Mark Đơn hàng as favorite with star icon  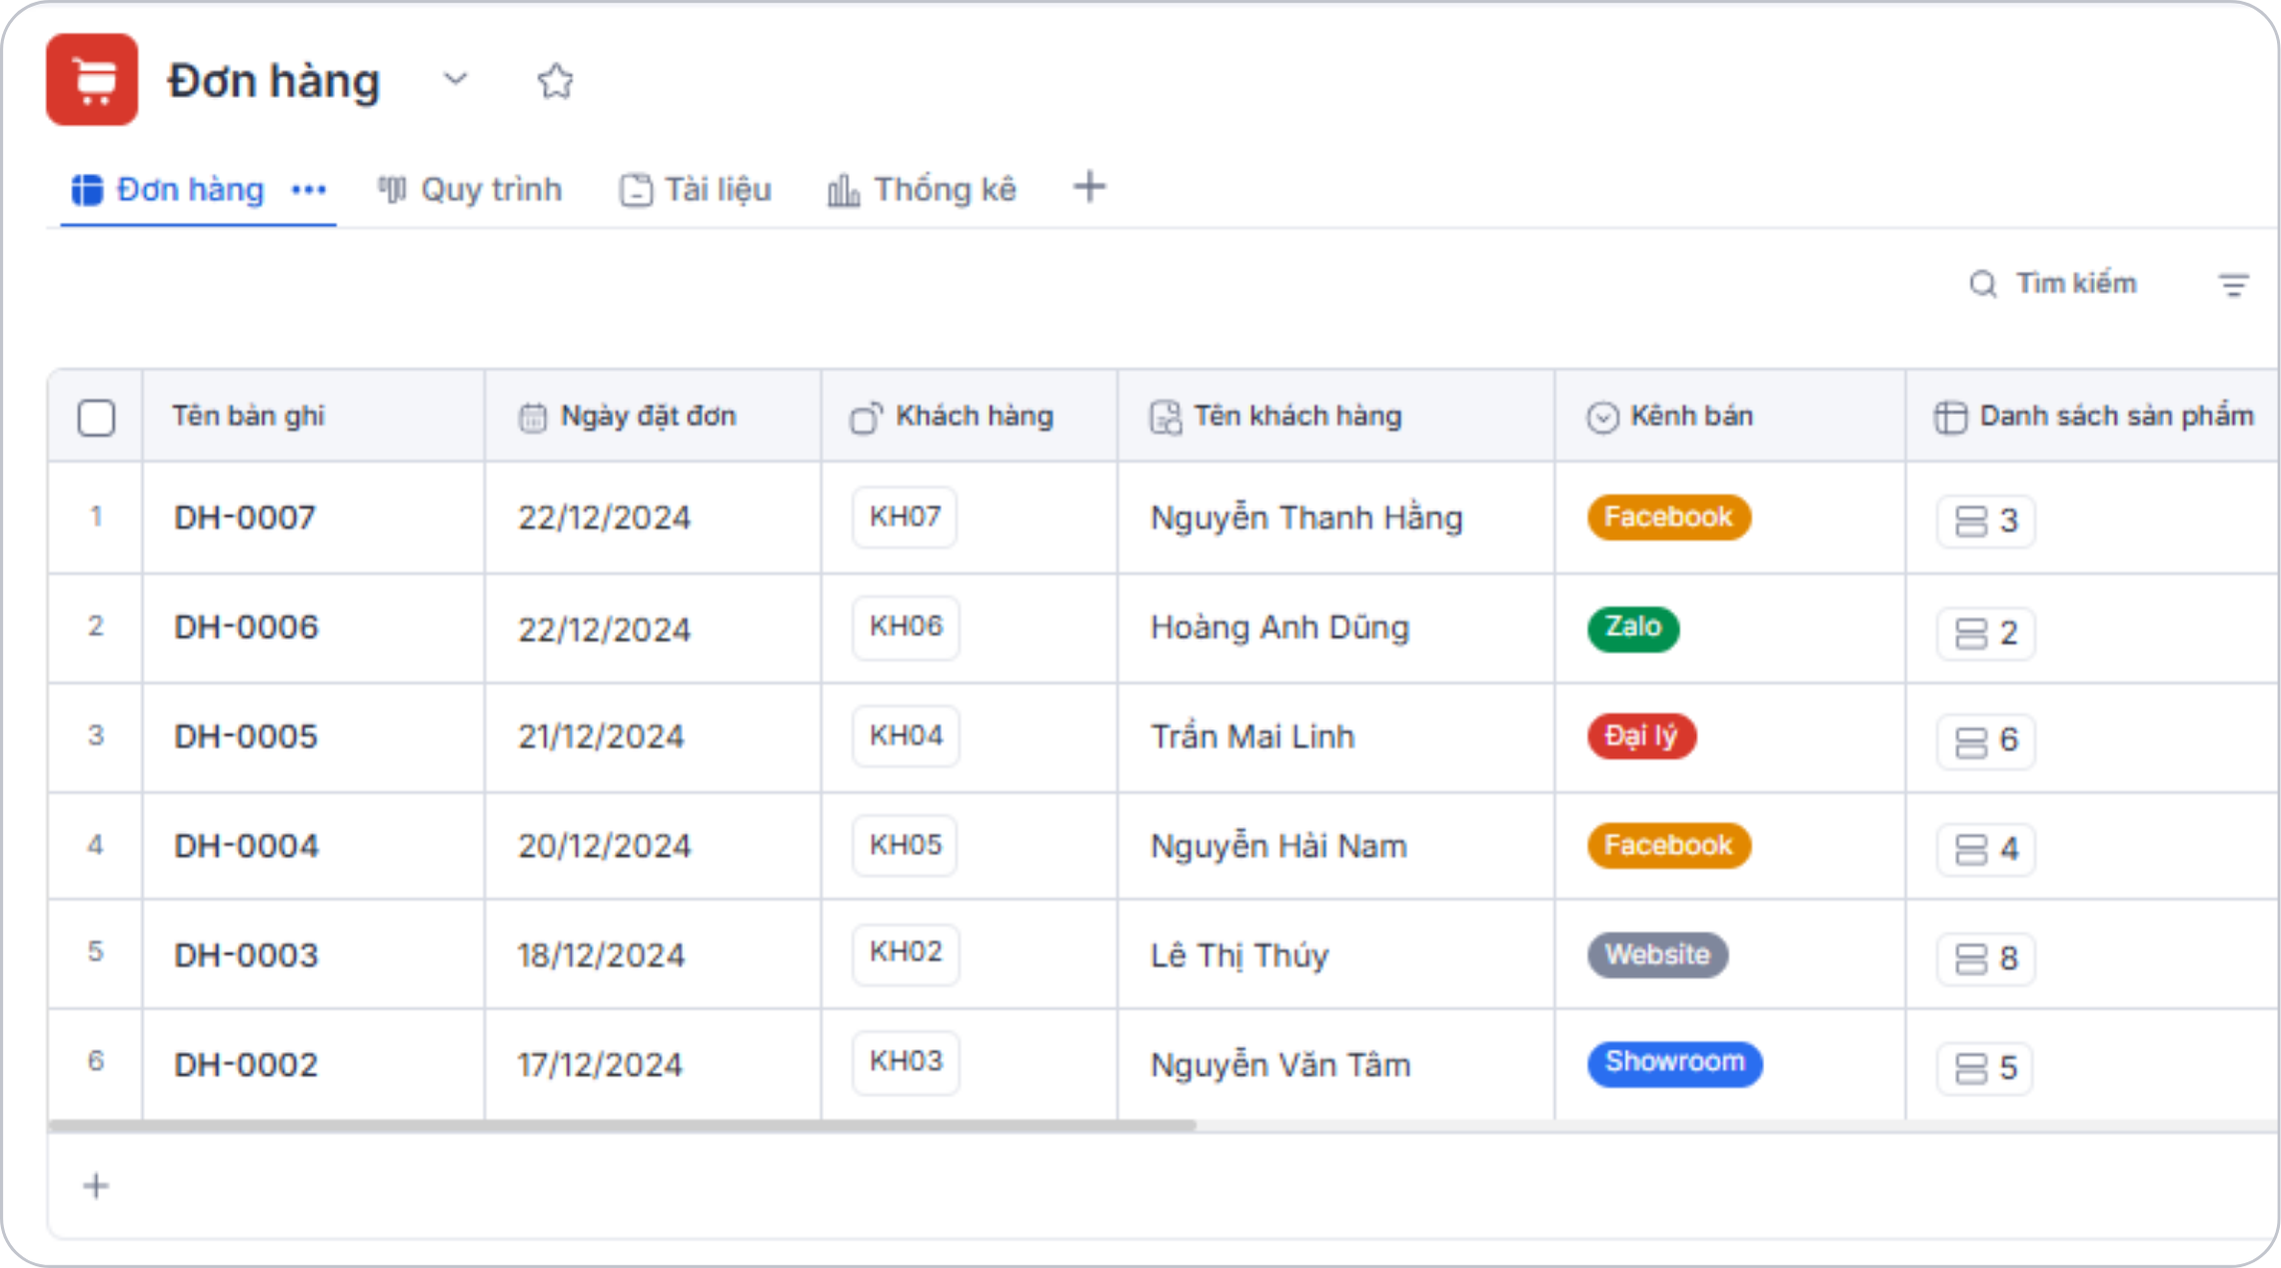click(555, 81)
